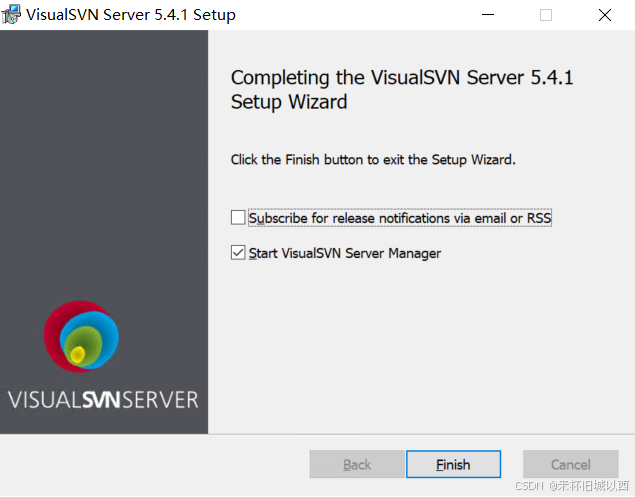The image size is (635, 497).
Task: Click the Finish button
Action: 453,464
